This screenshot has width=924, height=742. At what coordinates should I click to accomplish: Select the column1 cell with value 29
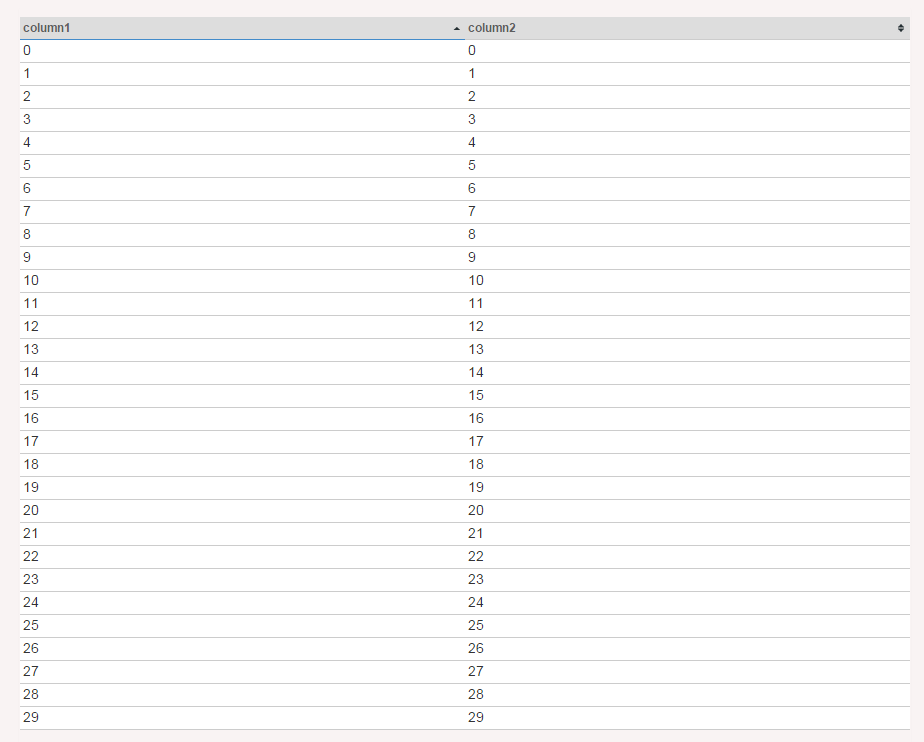tap(242, 718)
